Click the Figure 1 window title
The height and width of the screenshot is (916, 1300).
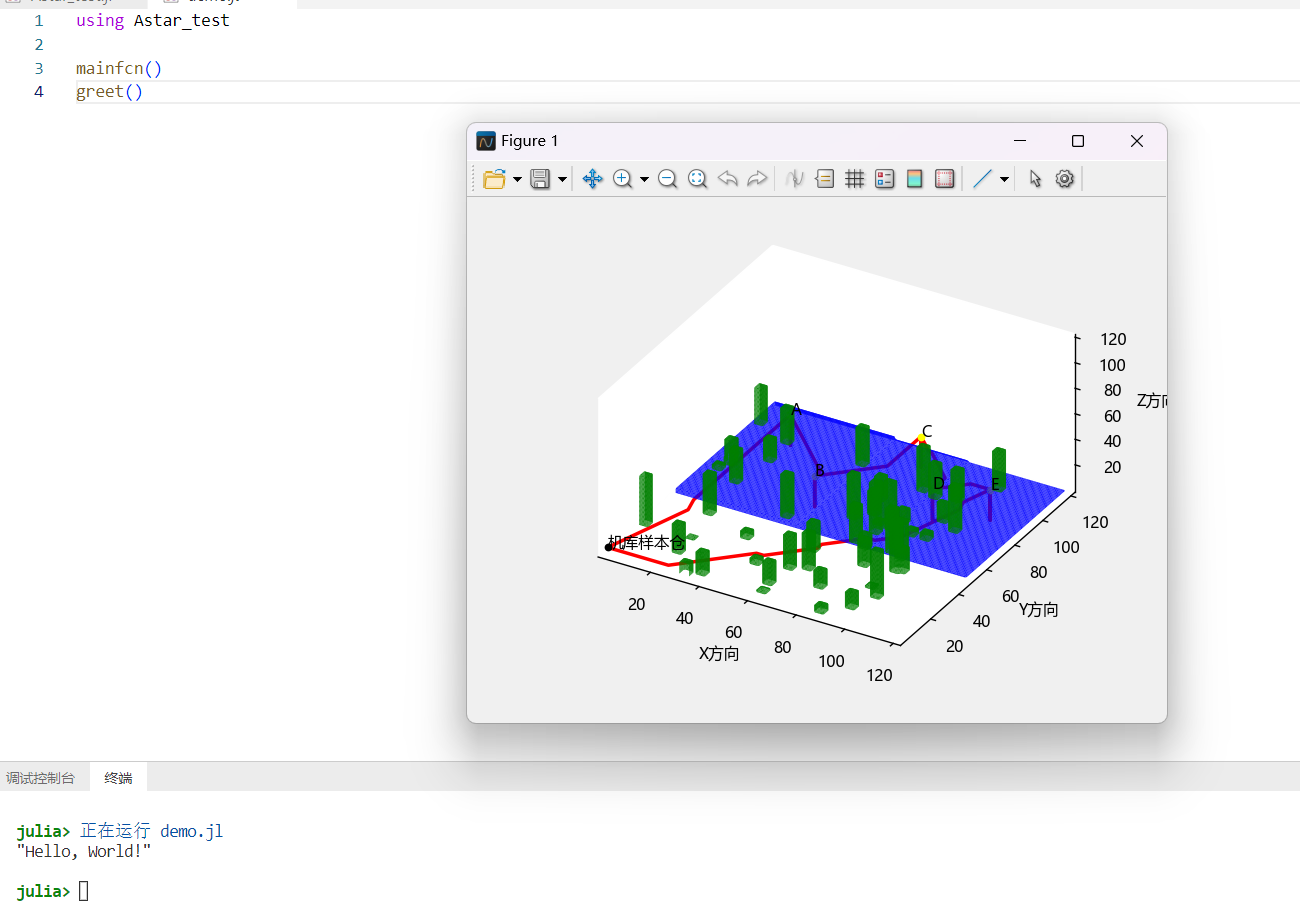(x=530, y=141)
